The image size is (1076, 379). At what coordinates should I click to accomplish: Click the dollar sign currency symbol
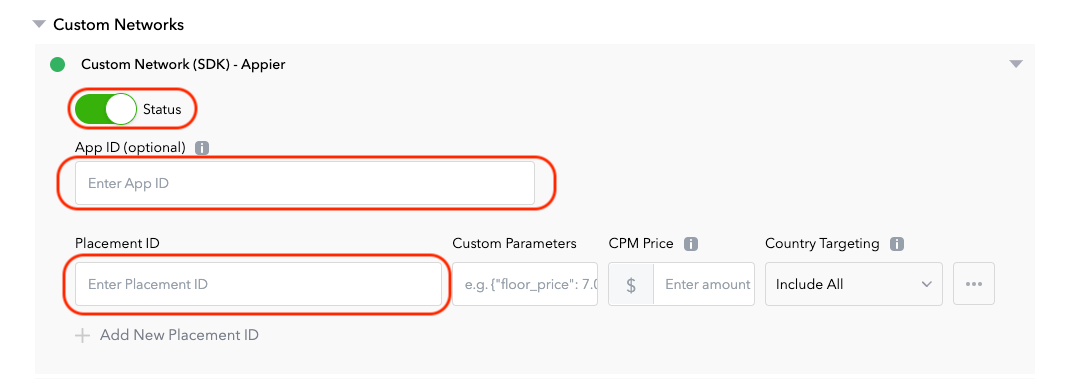631,284
